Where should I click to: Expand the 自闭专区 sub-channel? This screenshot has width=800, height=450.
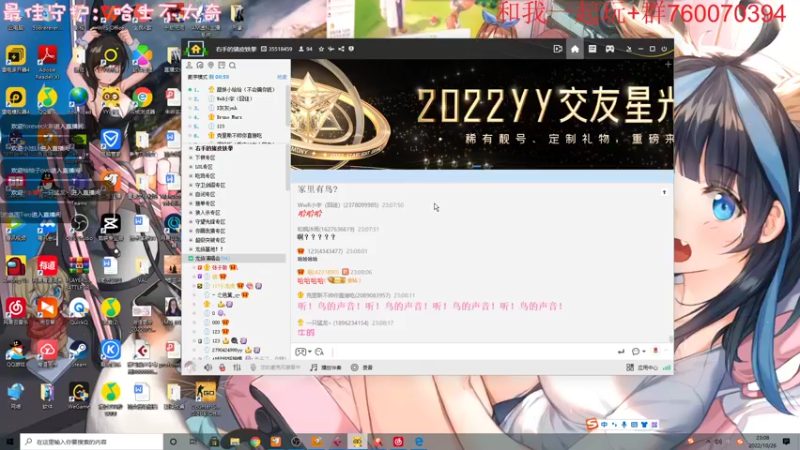pyautogui.click(x=191, y=194)
